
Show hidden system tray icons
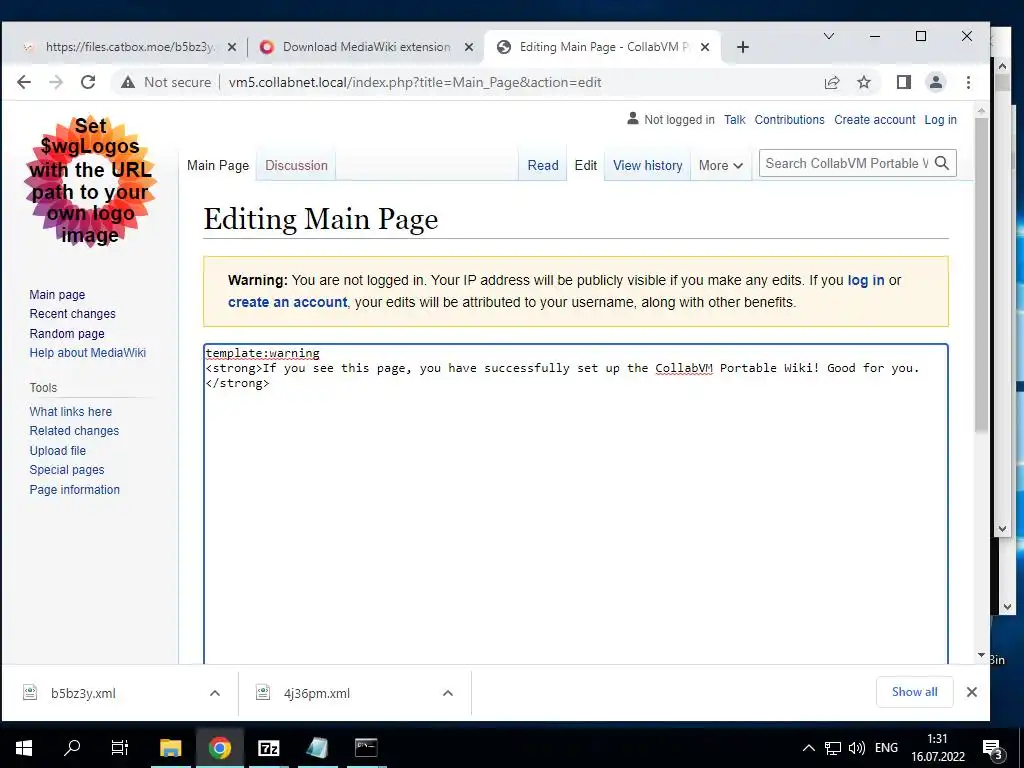(808, 748)
